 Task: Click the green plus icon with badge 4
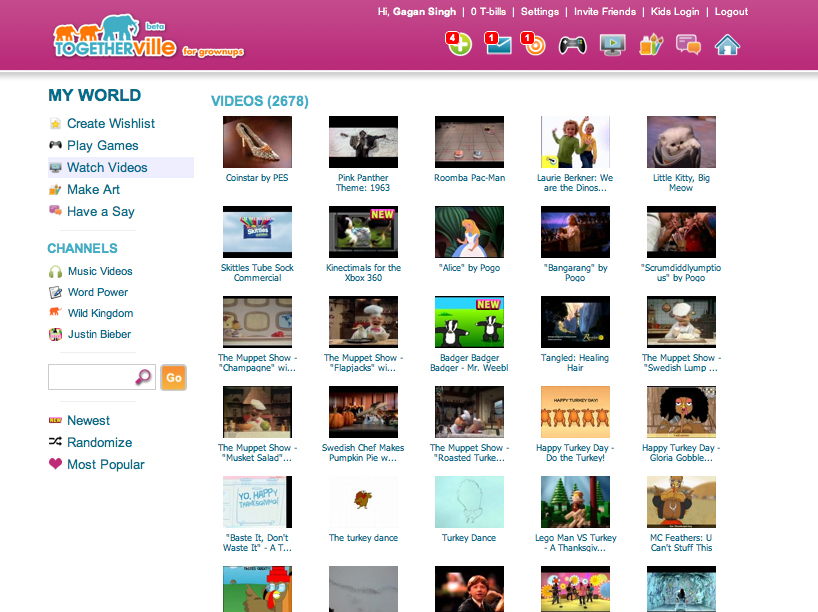[459, 44]
